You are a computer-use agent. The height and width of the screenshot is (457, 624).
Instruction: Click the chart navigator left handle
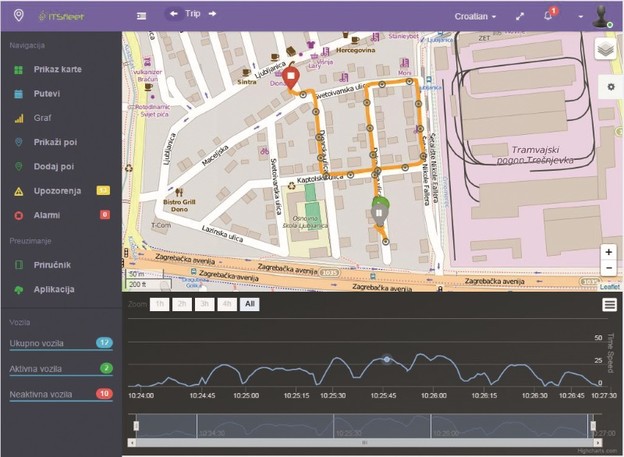click(135, 427)
